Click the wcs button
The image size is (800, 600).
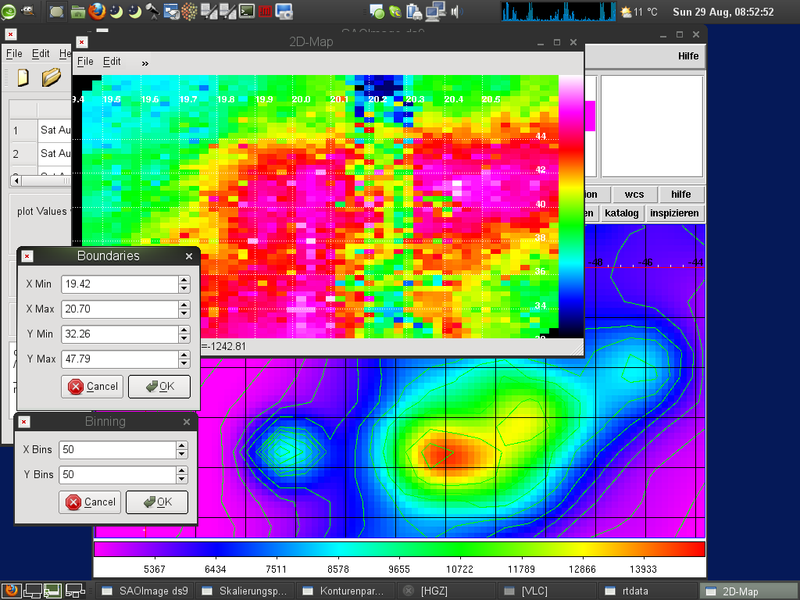click(x=634, y=194)
